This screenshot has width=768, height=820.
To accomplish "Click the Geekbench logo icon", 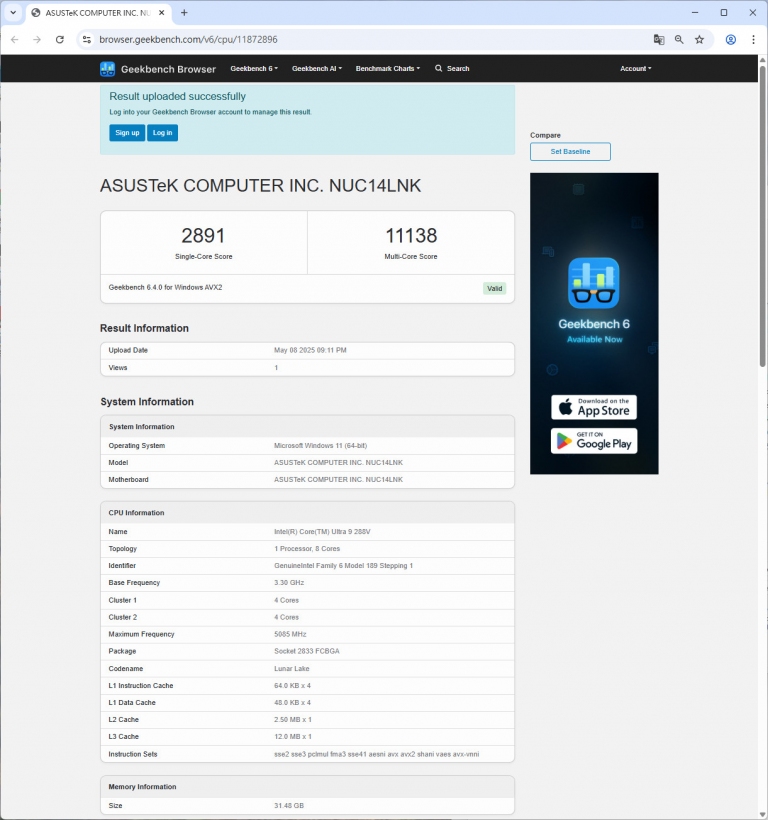I will tap(107, 69).
